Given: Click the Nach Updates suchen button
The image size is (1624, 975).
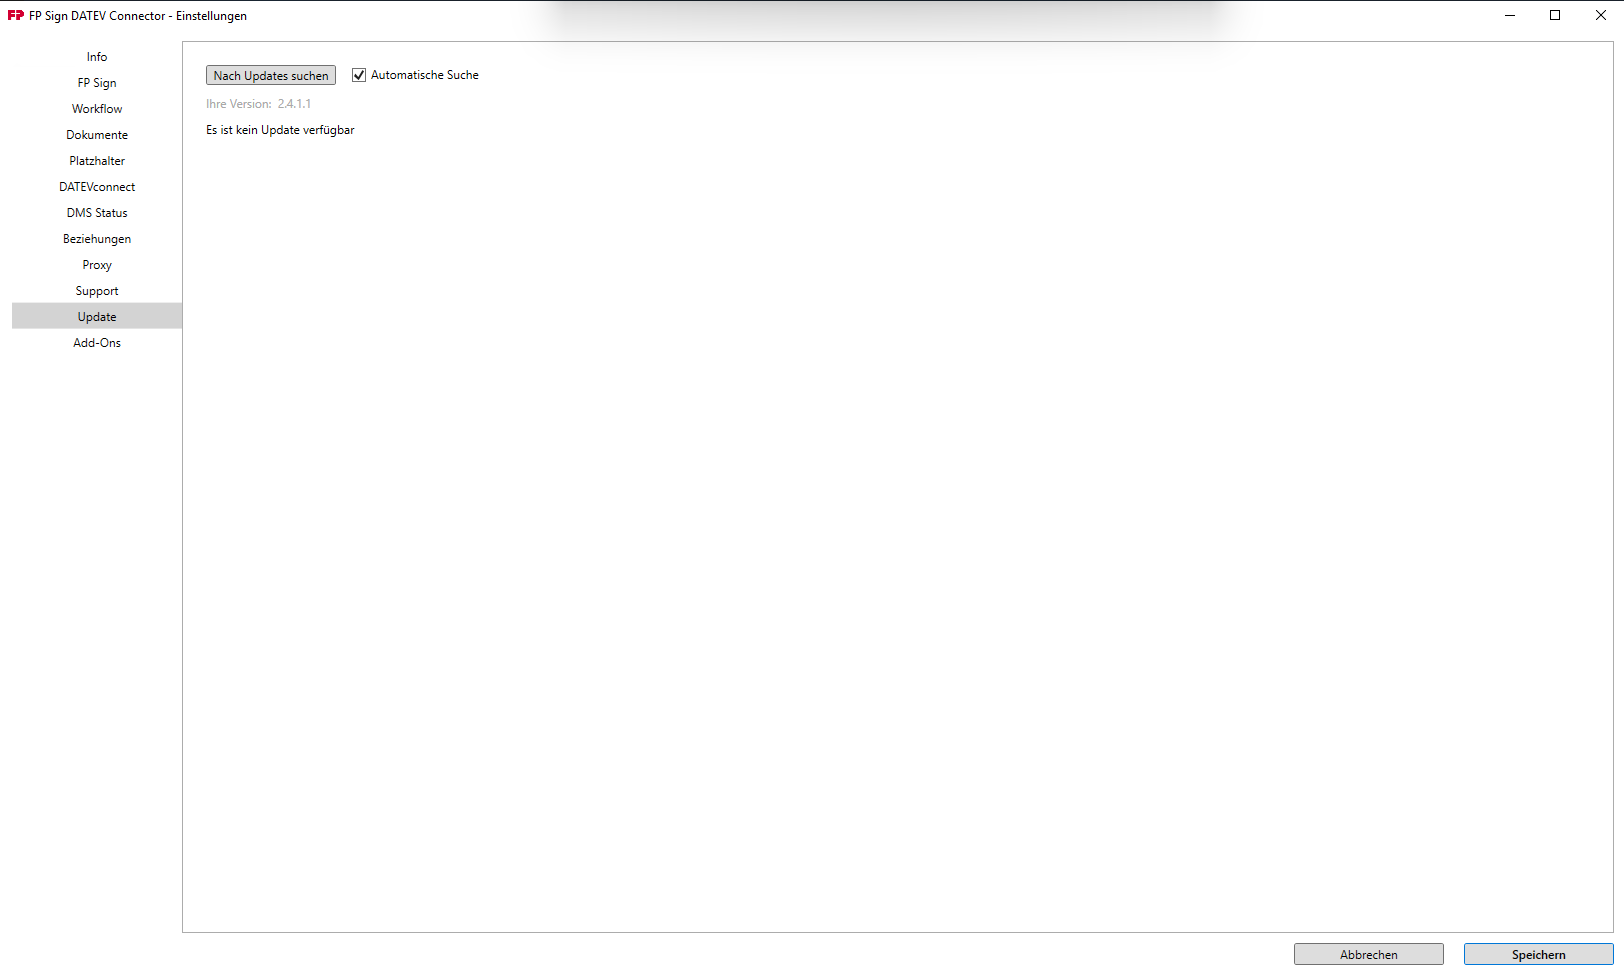Looking at the screenshot, I should click(271, 76).
